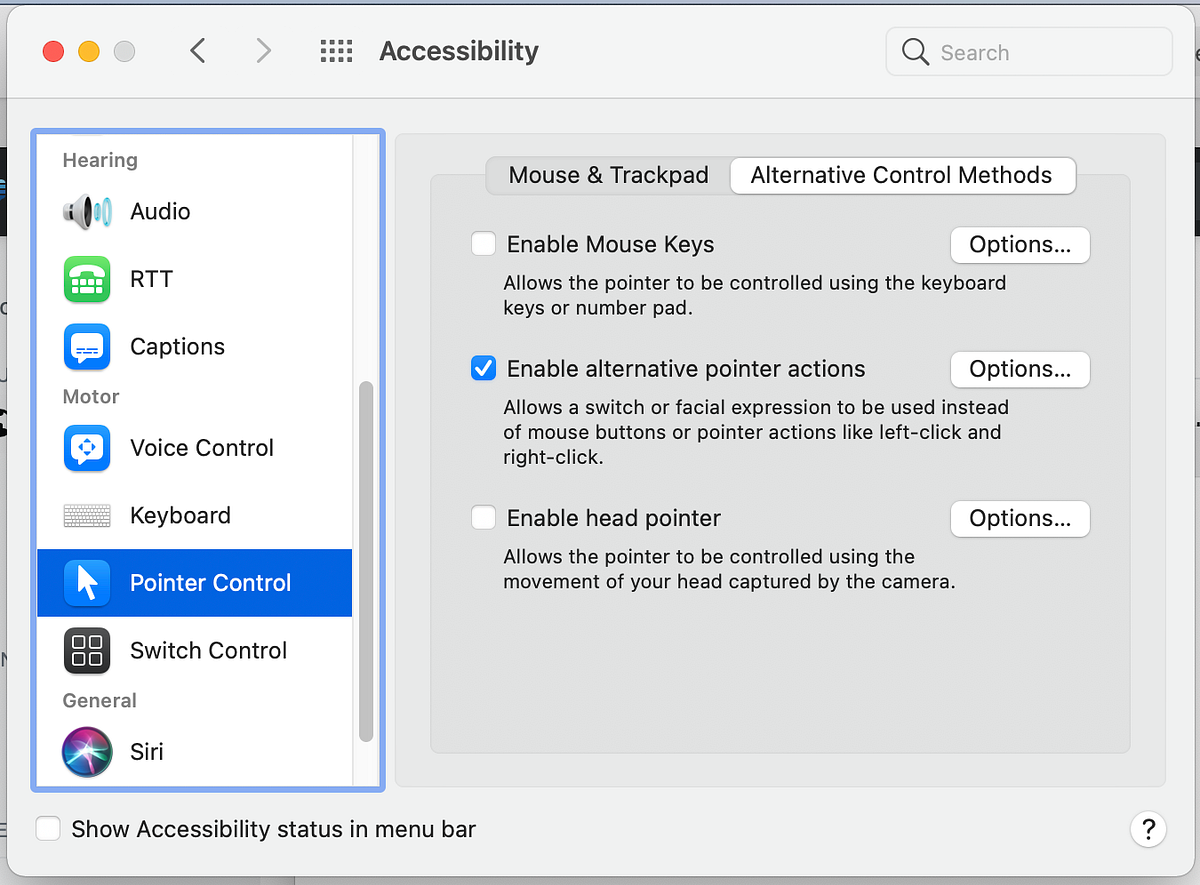Select the Audio sidebar icon

coord(87,211)
